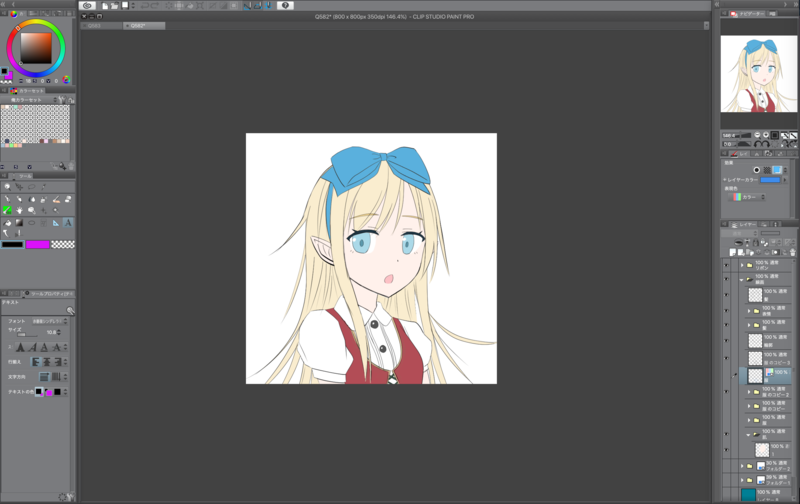Click the Save icon in top toolbar
The width and height of the screenshot is (800, 504).
click(125, 6)
